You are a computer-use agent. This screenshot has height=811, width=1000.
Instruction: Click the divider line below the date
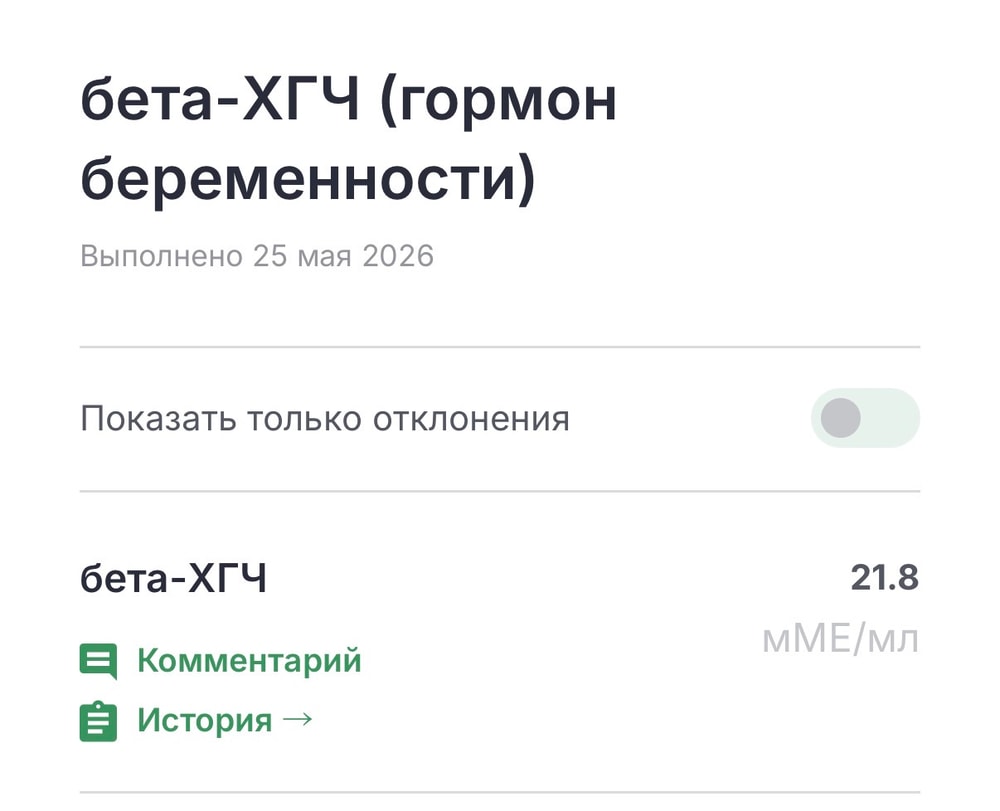click(x=500, y=347)
